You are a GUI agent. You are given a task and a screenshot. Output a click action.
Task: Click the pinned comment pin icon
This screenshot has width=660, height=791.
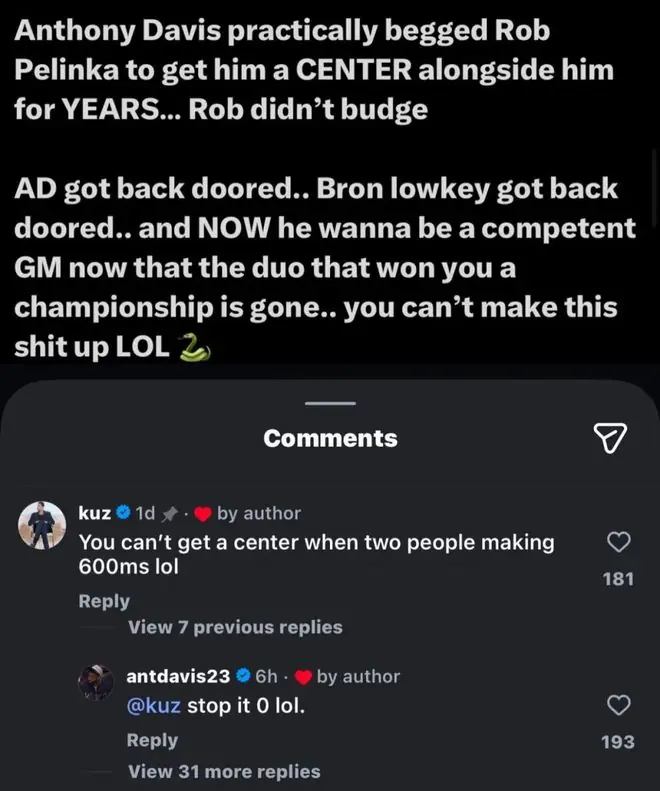coord(169,514)
